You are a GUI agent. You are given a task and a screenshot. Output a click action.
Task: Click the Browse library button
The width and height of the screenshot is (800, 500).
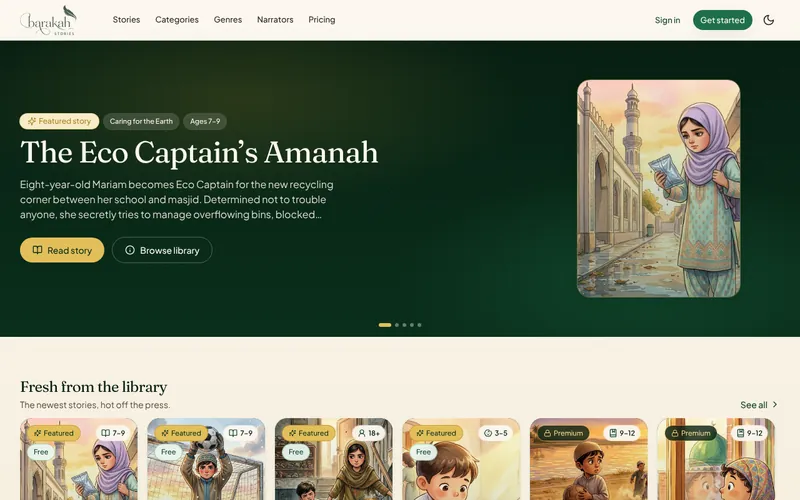(x=162, y=250)
